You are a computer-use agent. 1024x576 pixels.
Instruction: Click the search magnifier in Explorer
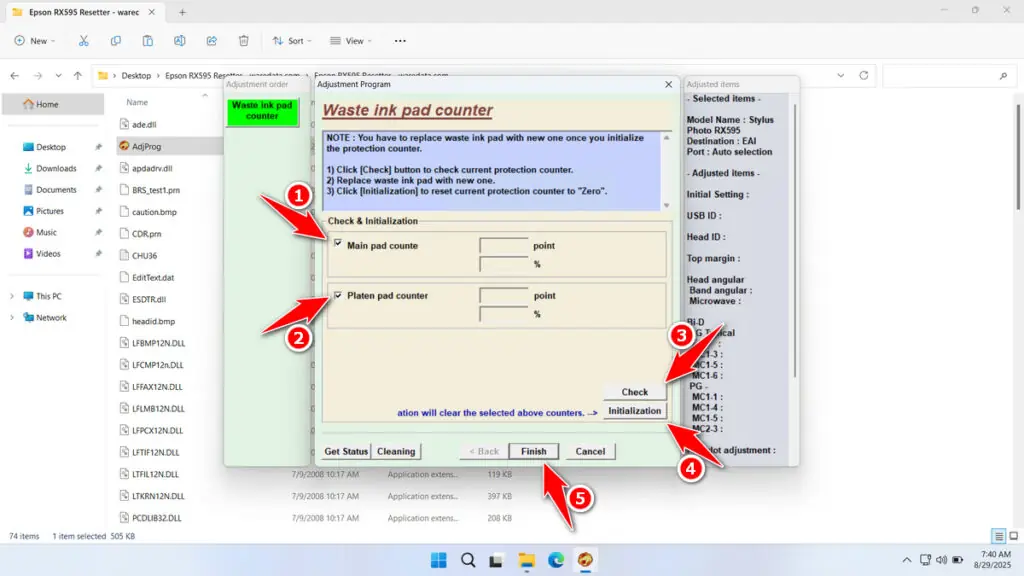pos(1003,76)
